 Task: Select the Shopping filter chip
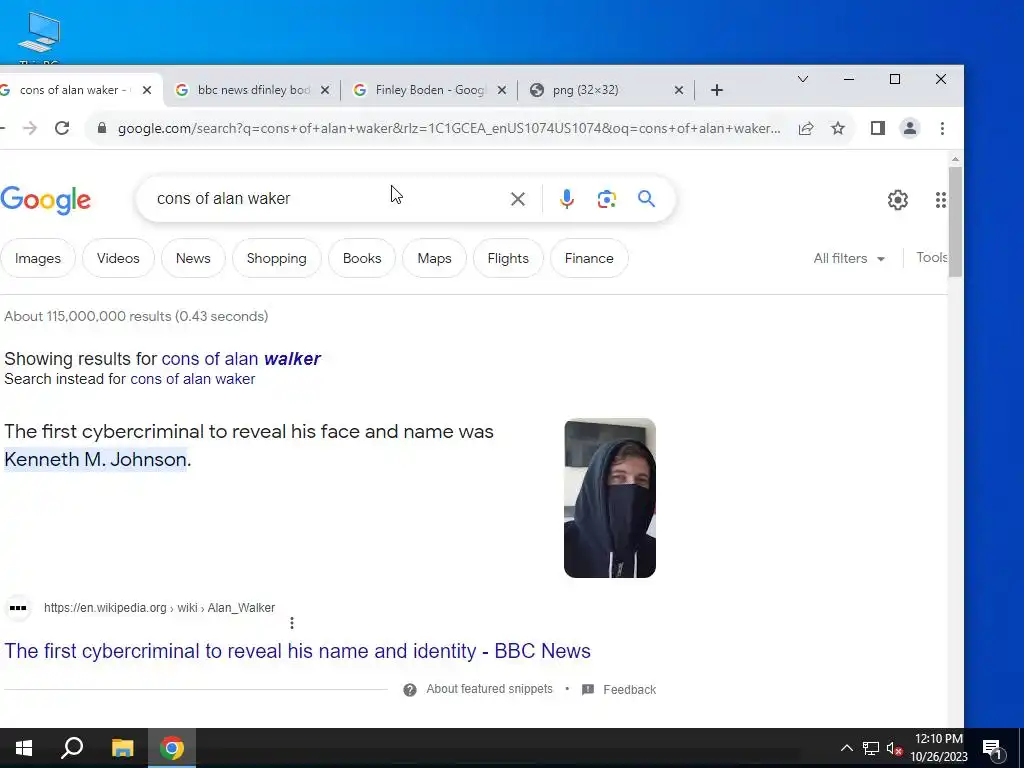tap(277, 259)
